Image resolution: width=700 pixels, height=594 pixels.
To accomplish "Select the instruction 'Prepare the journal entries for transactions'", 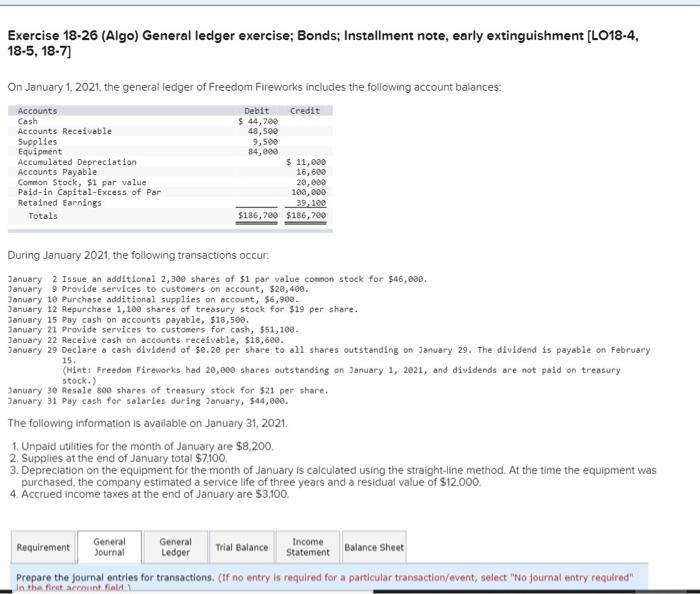I will (x=116, y=577).
